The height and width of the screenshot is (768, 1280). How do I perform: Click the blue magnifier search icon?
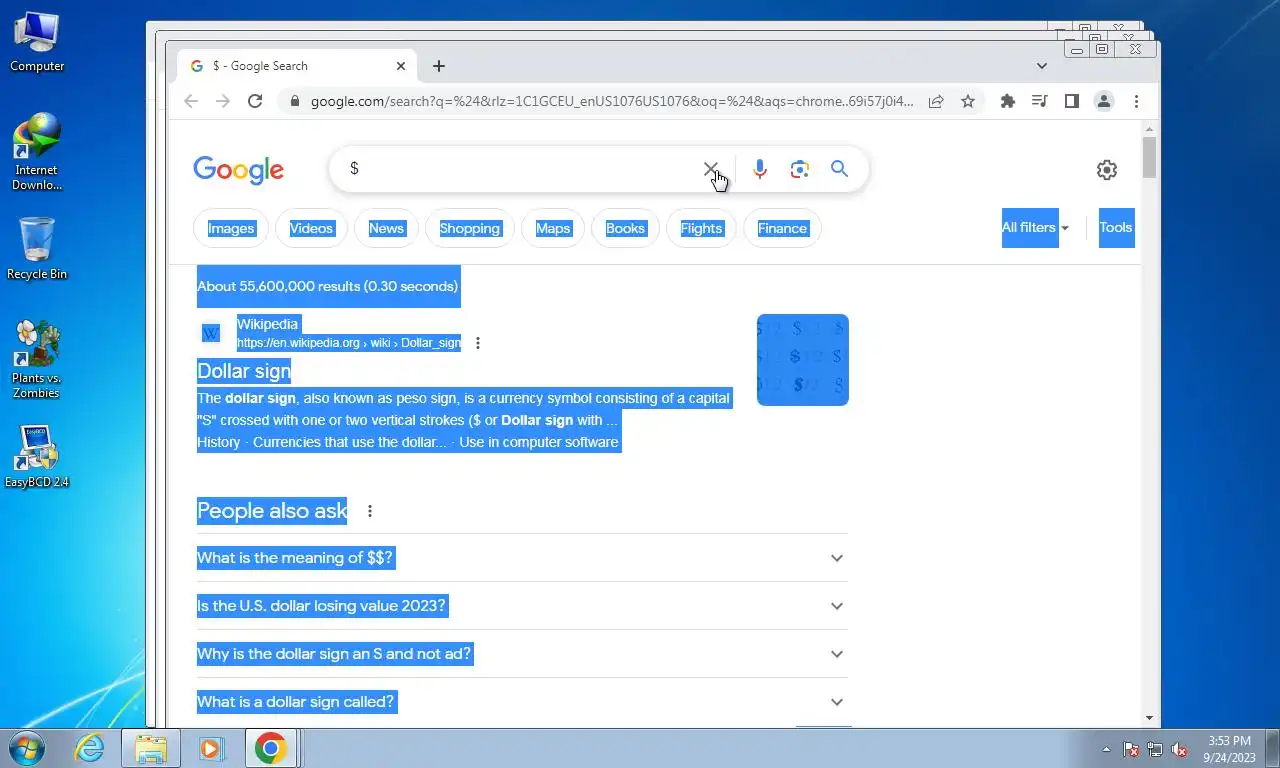(839, 169)
